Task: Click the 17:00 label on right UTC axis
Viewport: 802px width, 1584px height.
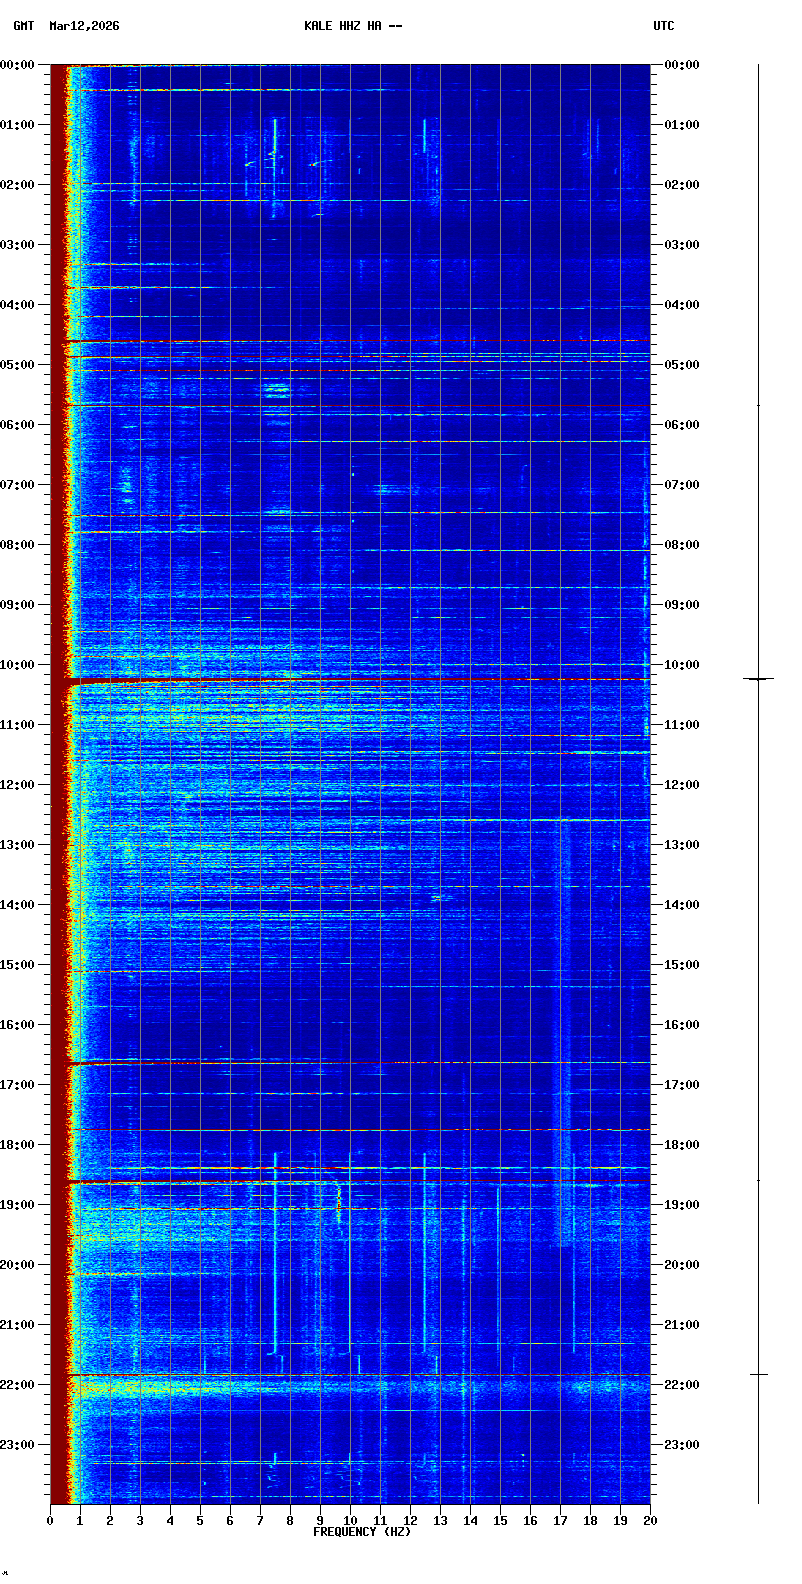Action: pos(682,1085)
